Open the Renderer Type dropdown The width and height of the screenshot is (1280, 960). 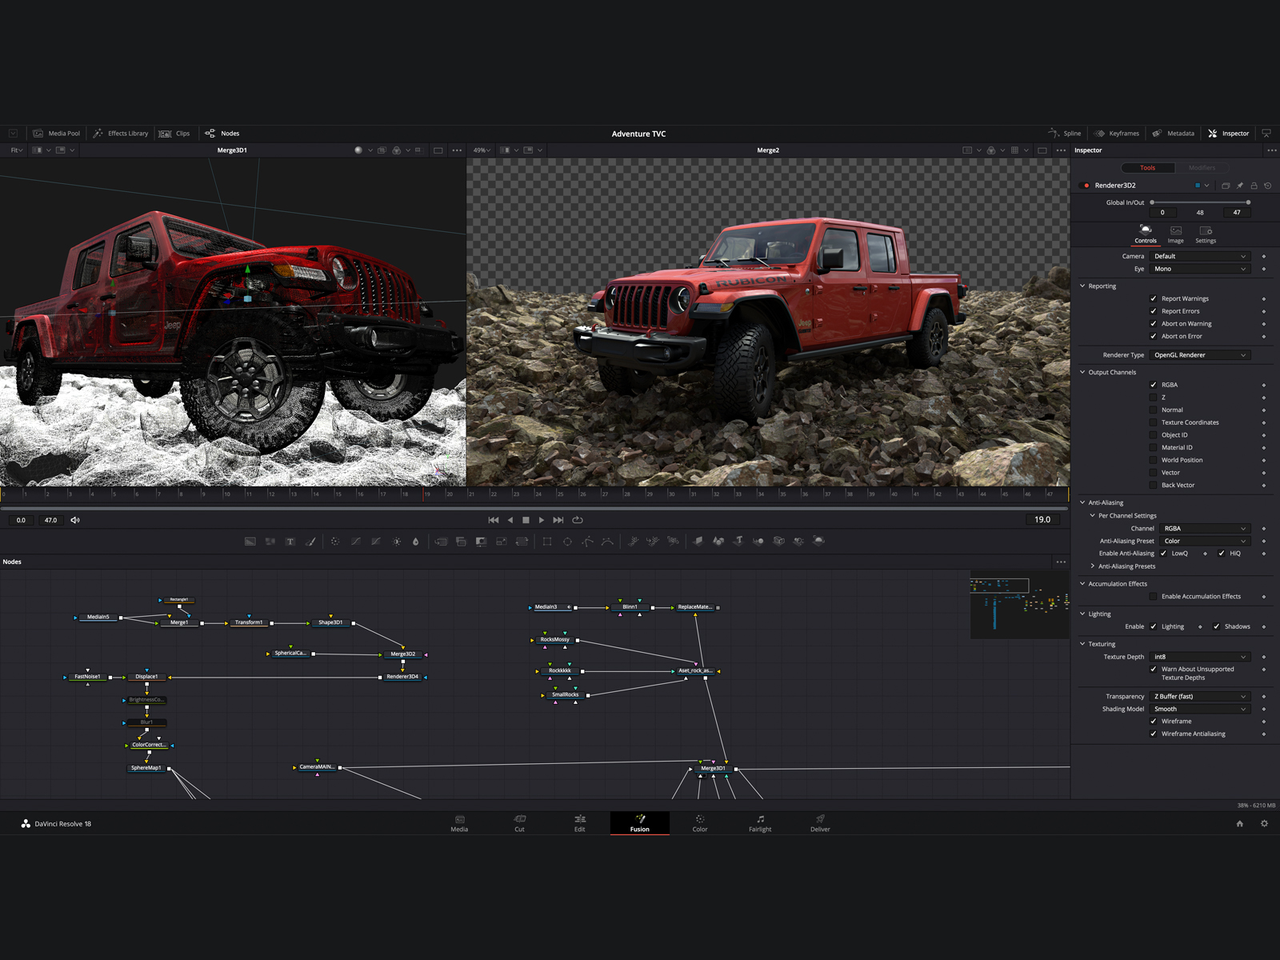[x=1199, y=354]
